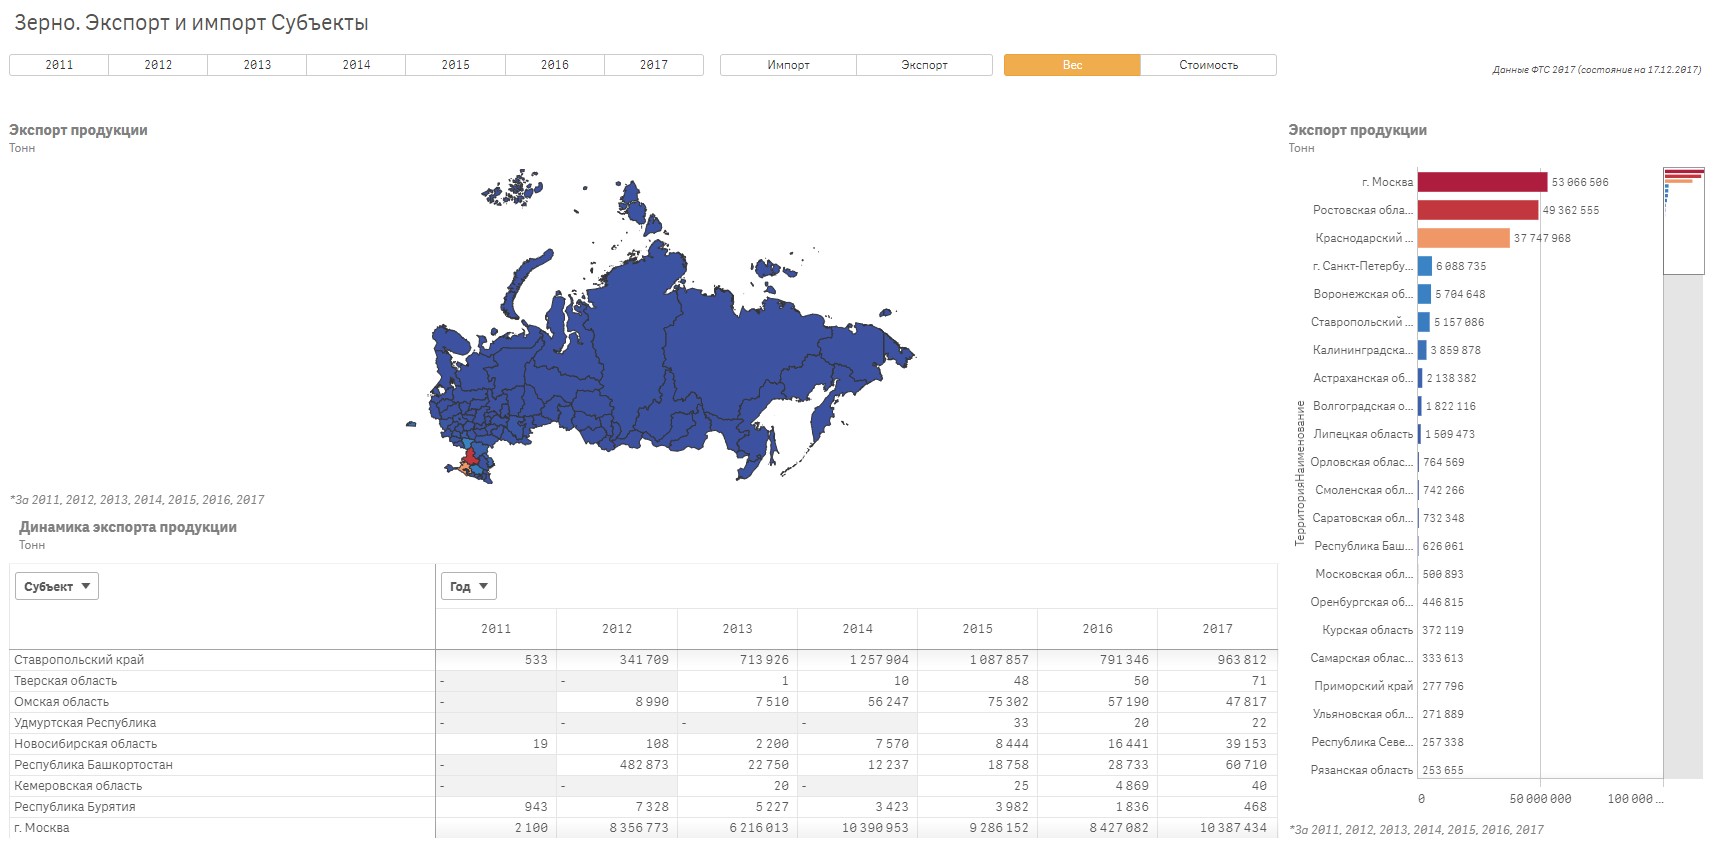The height and width of the screenshot is (845, 1713).
Task: Select year 2012 filter button
Action: coord(158,65)
